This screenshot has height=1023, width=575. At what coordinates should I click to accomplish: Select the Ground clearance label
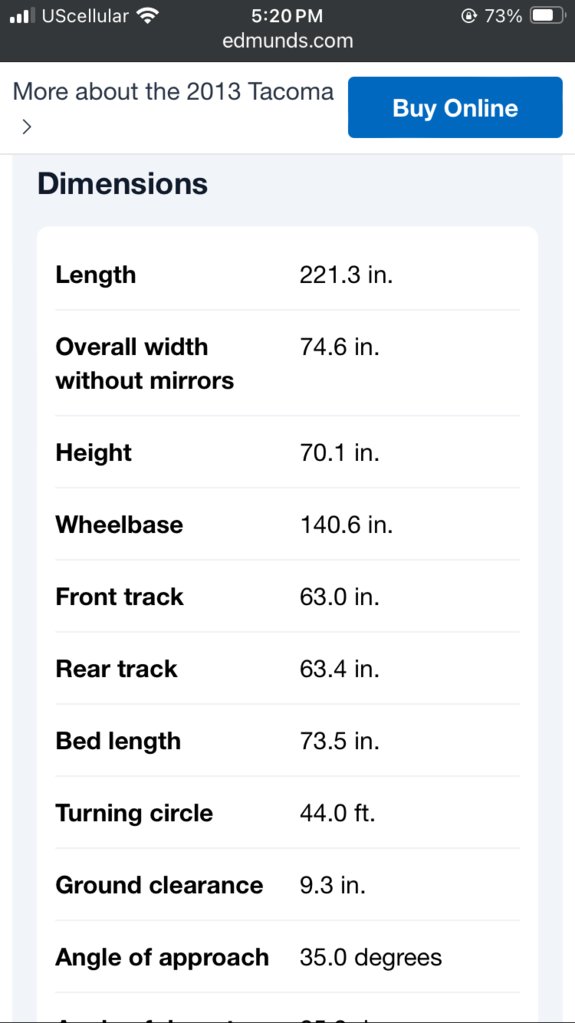tap(159, 885)
